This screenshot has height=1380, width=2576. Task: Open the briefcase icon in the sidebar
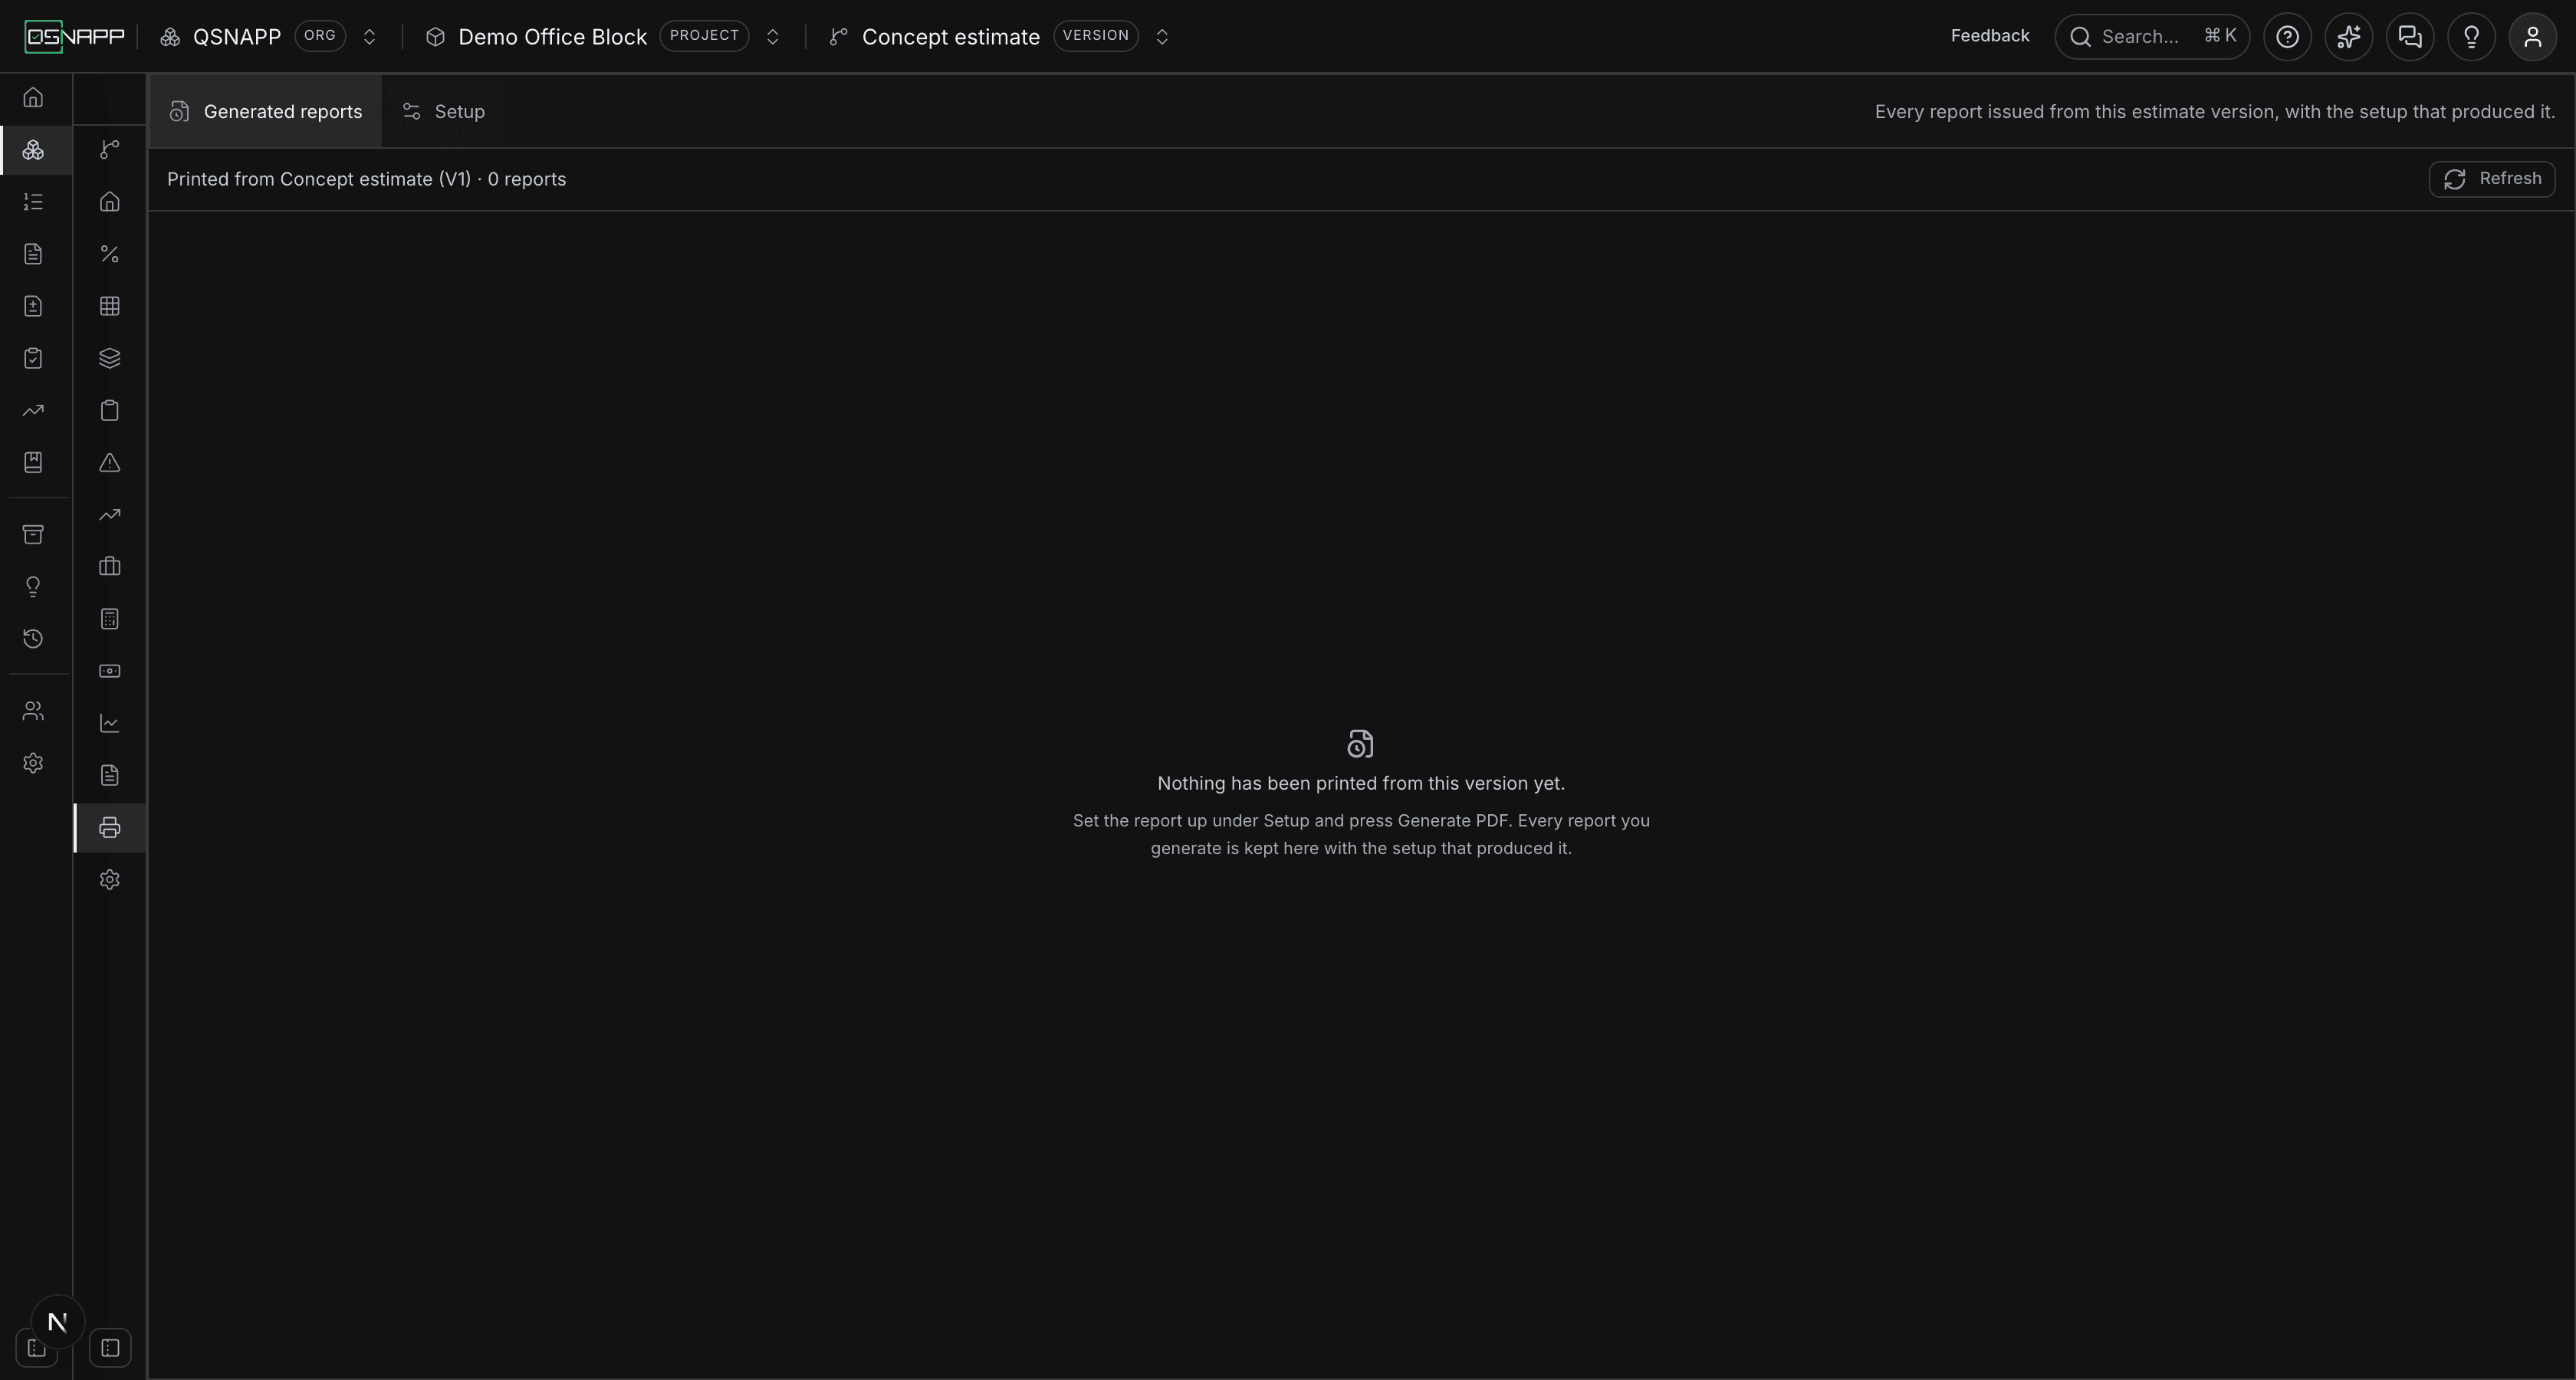[x=110, y=567]
